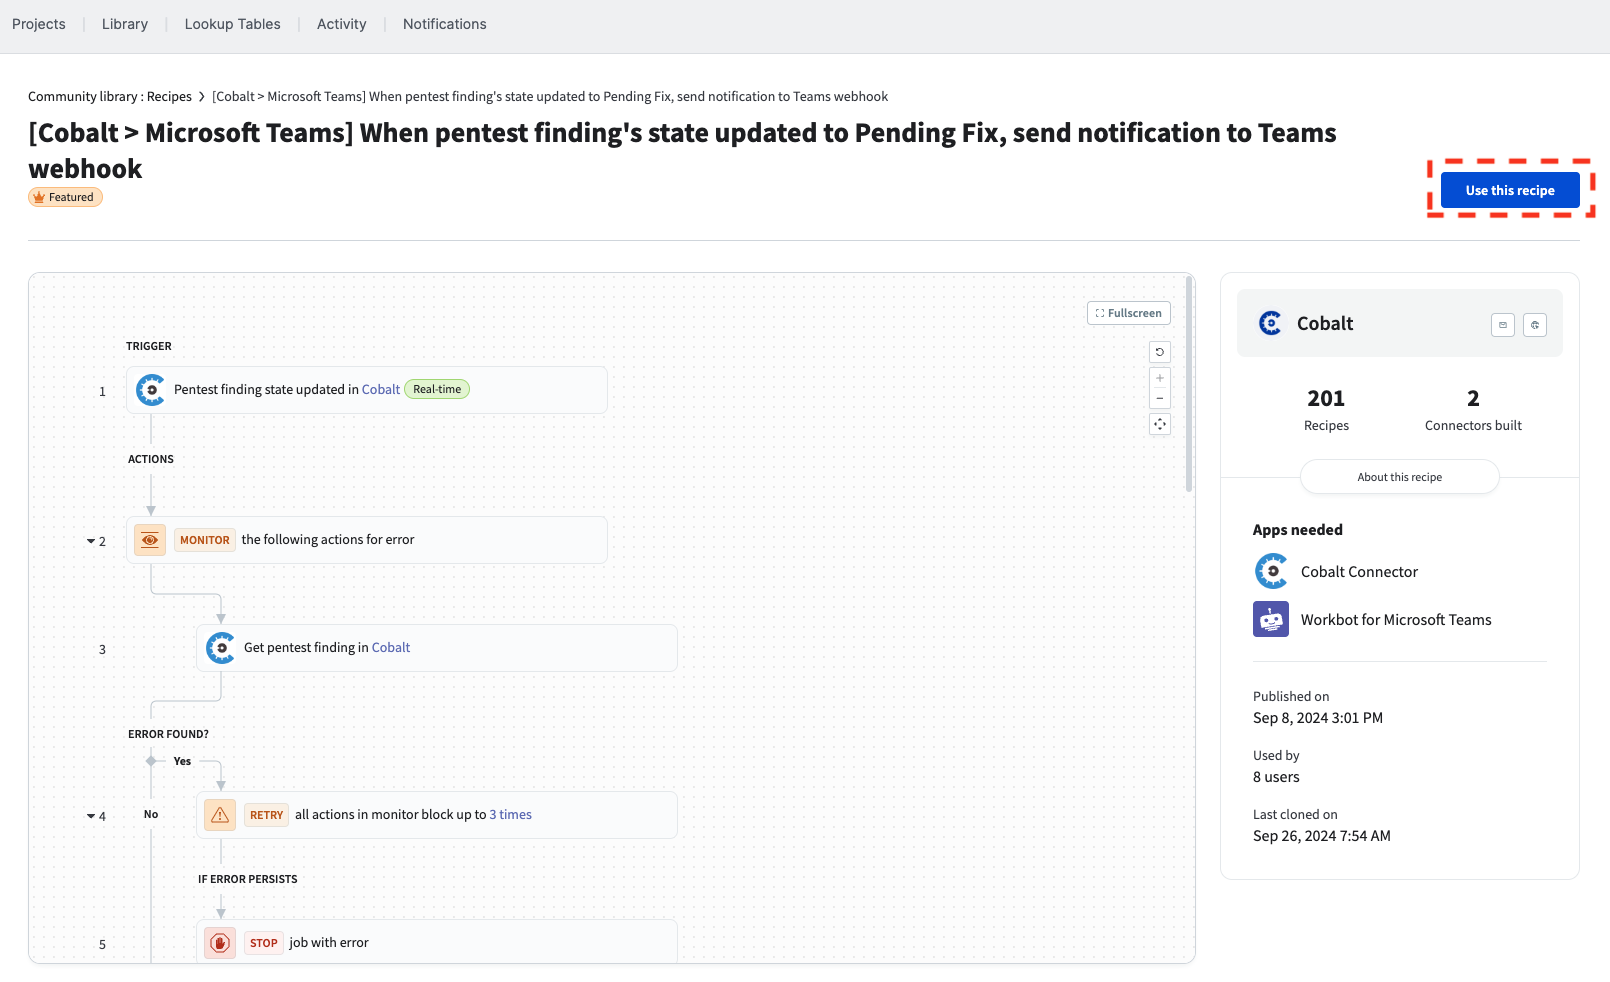
Task: Select the STOP label in step 5
Action: click(264, 943)
